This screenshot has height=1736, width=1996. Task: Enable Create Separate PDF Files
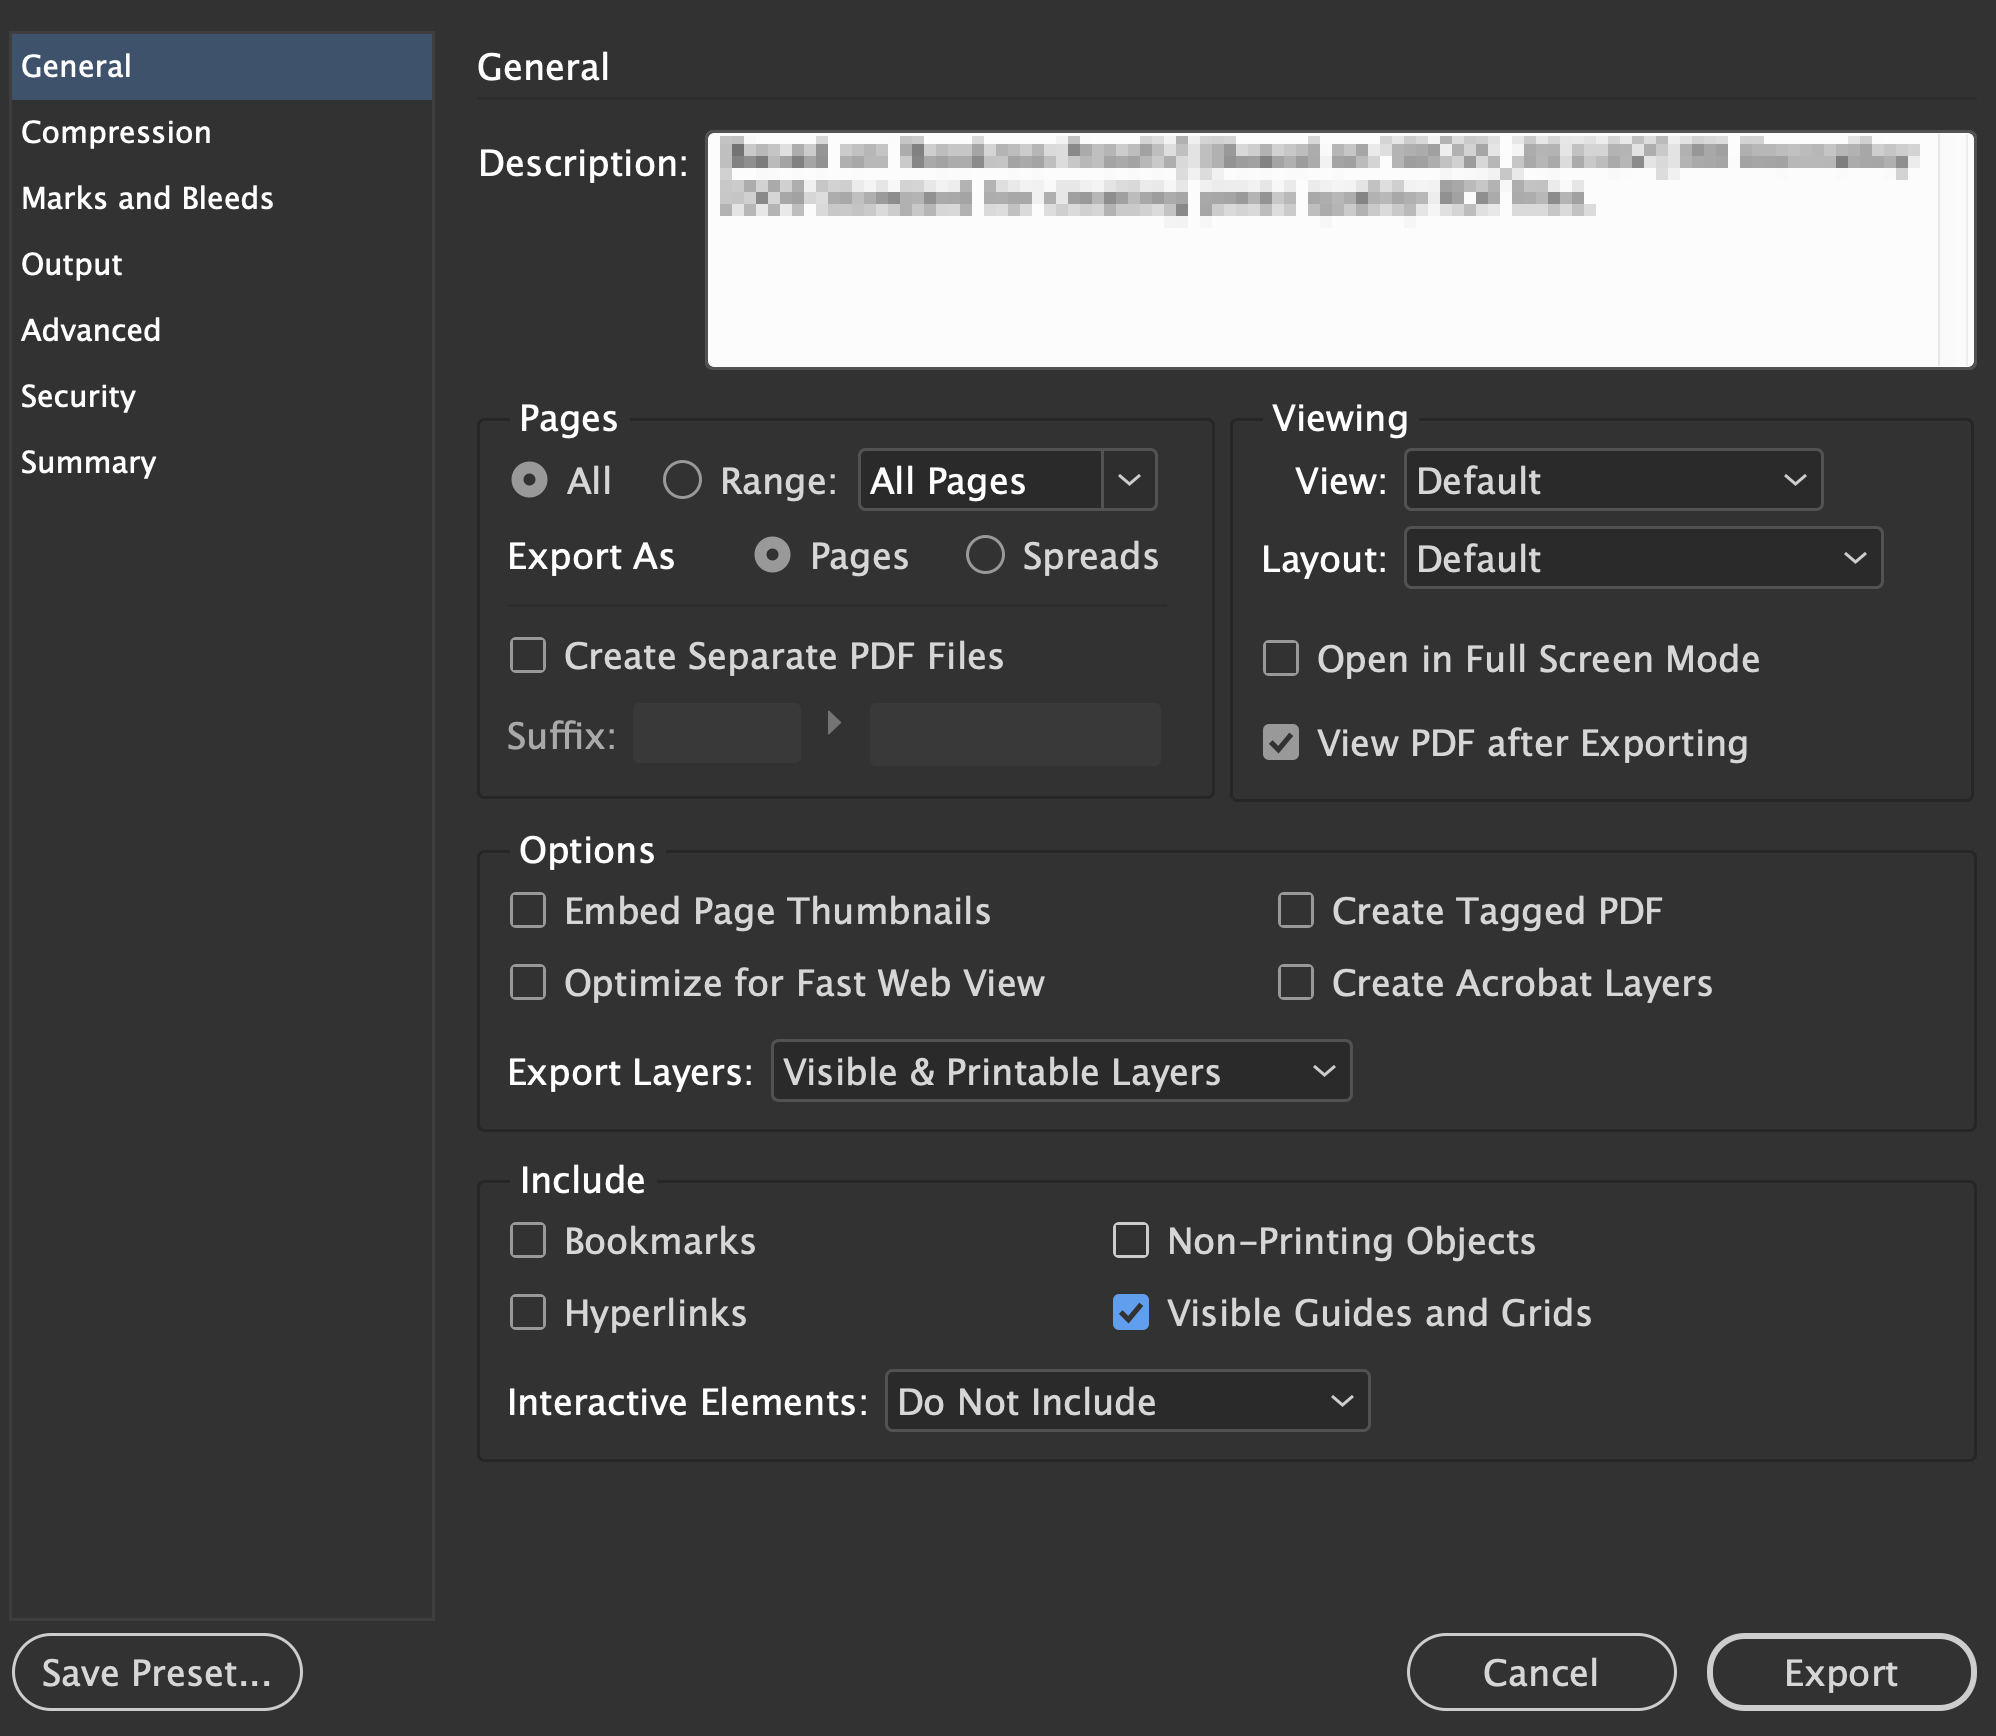(x=528, y=655)
